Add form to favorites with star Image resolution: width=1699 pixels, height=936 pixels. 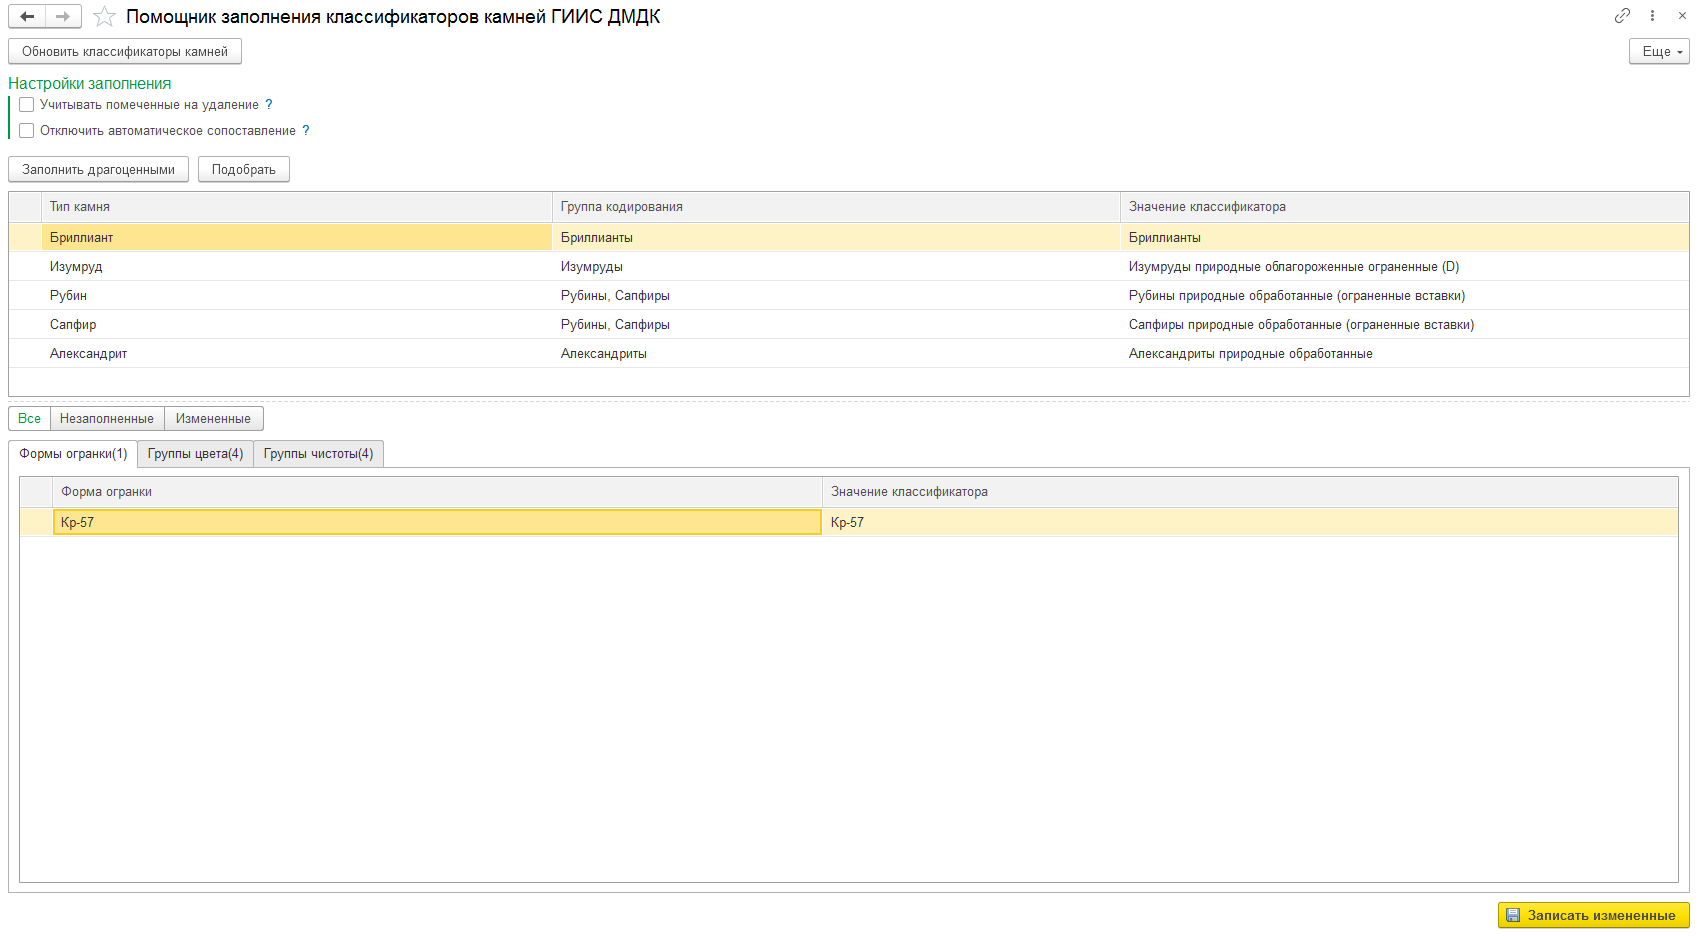(104, 16)
